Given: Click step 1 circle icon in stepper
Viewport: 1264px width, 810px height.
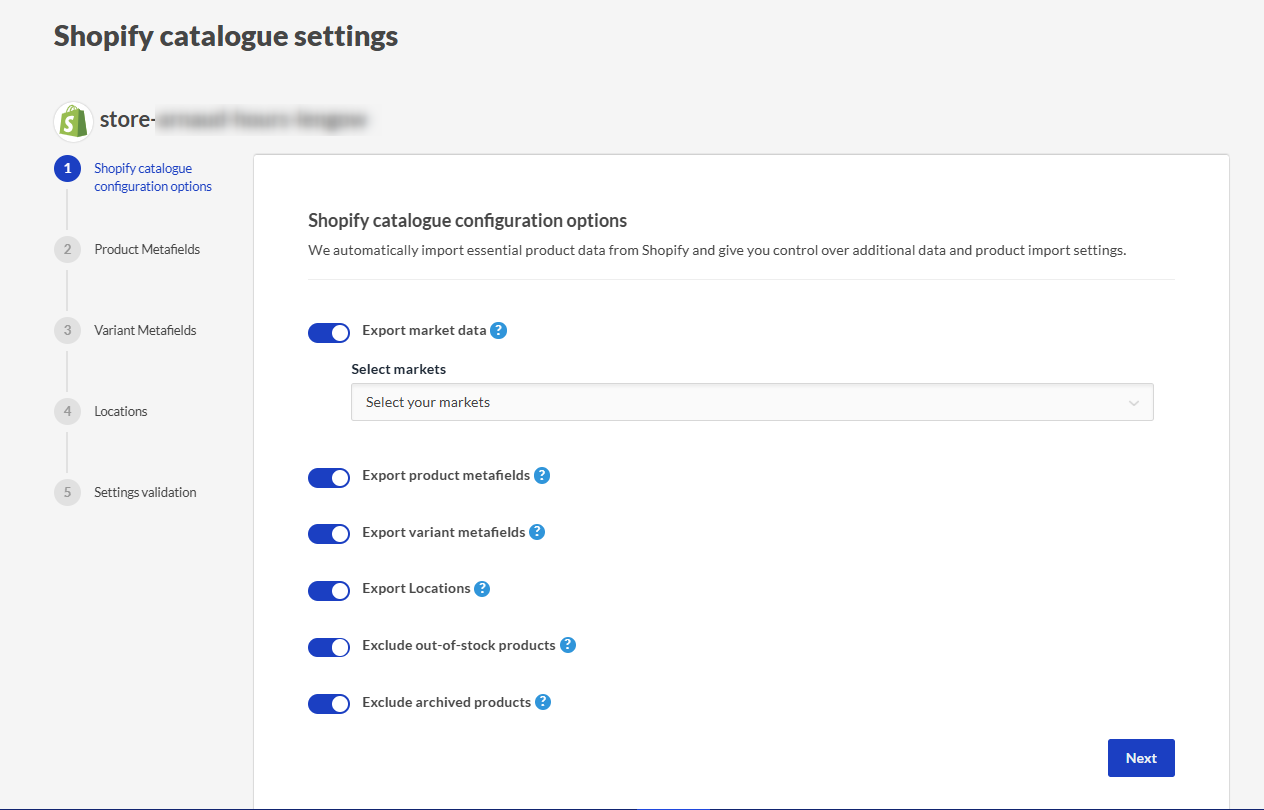Looking at the screenshot, I should pyautogui.click(x=67, y=169).
